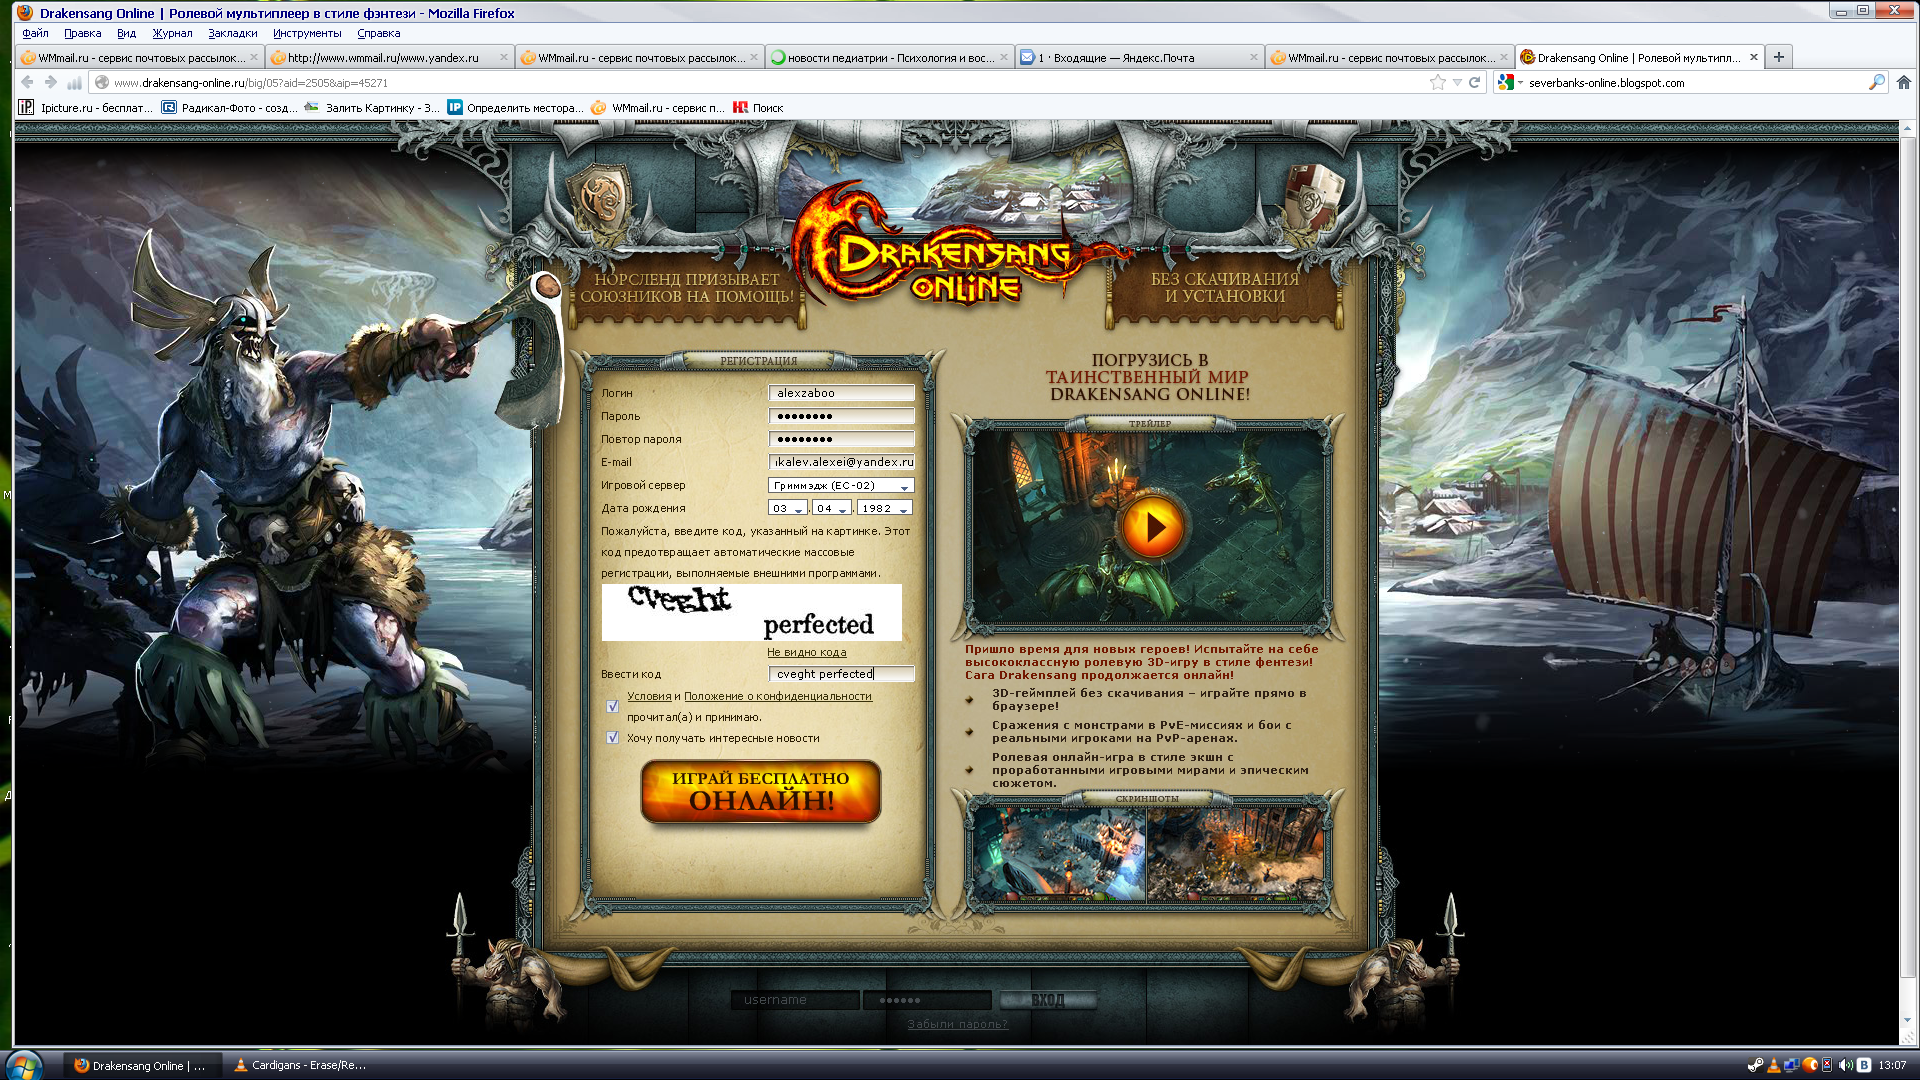Toggle the Хочу получать интересные новости checkbox
The height and width of the screenshot is (1080, 1920).
click(x=612, y=737)
